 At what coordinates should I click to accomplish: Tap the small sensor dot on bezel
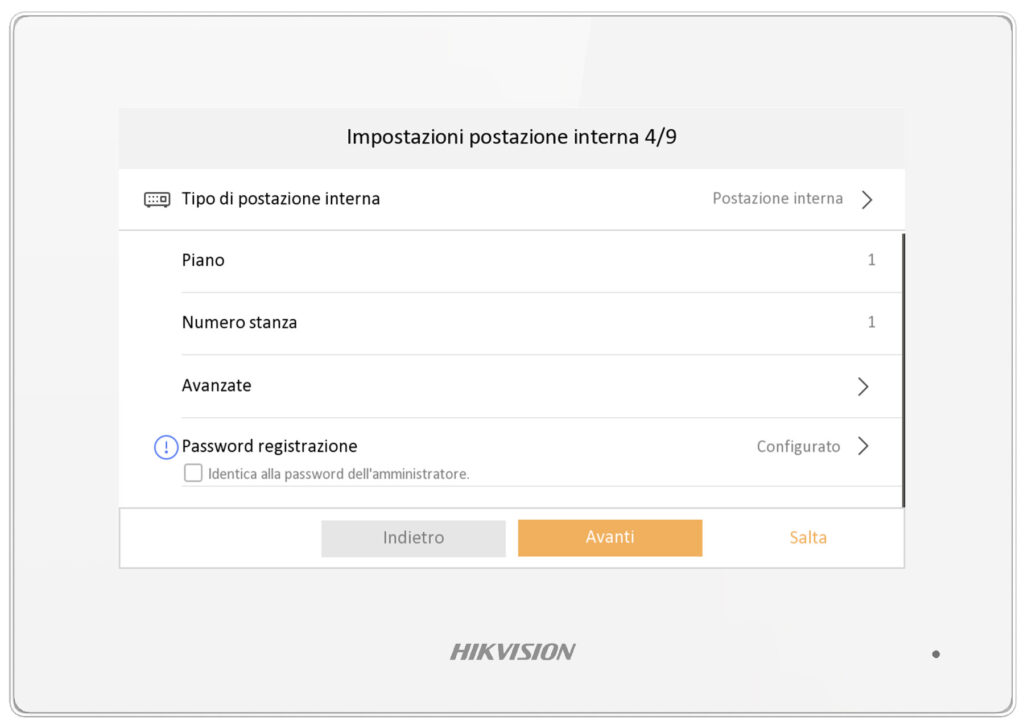coord(936,654)
